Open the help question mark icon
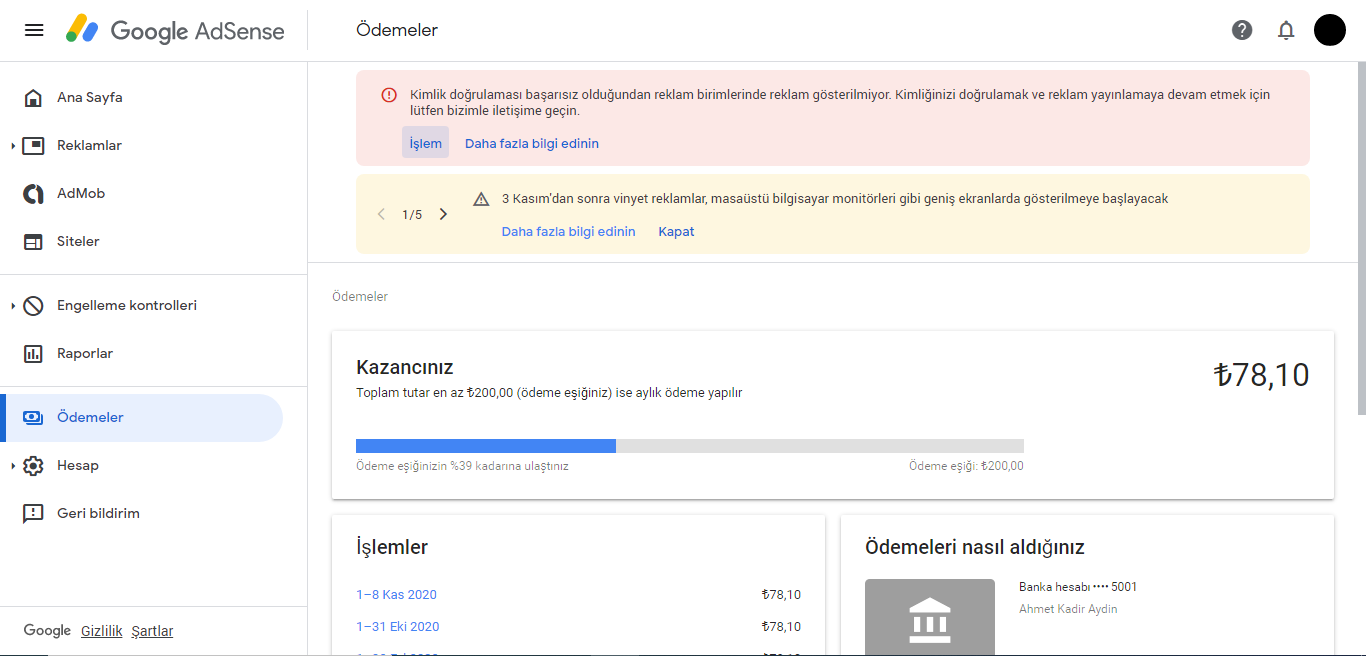Image resolution: width=1366 pixels, height=656 pixels. point(1242,30)
